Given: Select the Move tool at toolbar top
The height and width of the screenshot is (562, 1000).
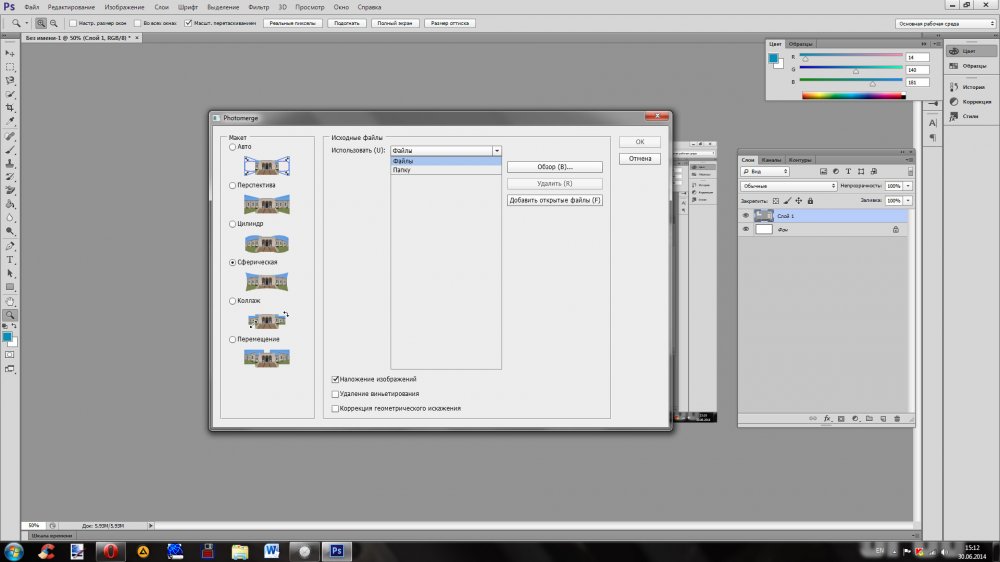Looking at the screenshot, I should pos(10,52).
